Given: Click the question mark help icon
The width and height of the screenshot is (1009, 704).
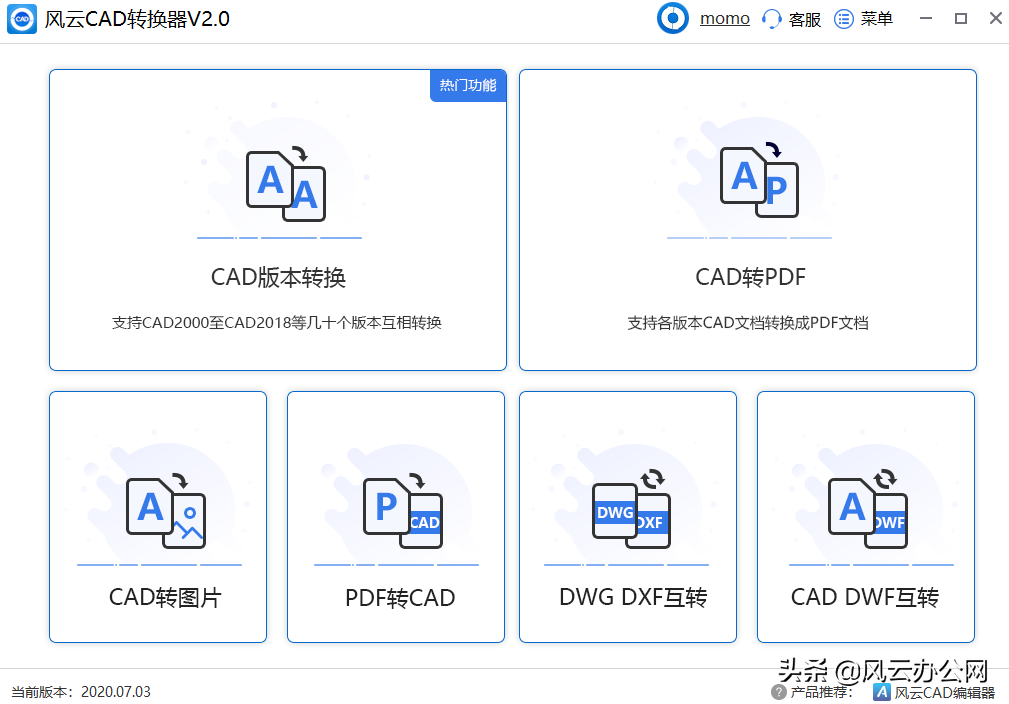Looking at the screenshot, I should 779,692.
